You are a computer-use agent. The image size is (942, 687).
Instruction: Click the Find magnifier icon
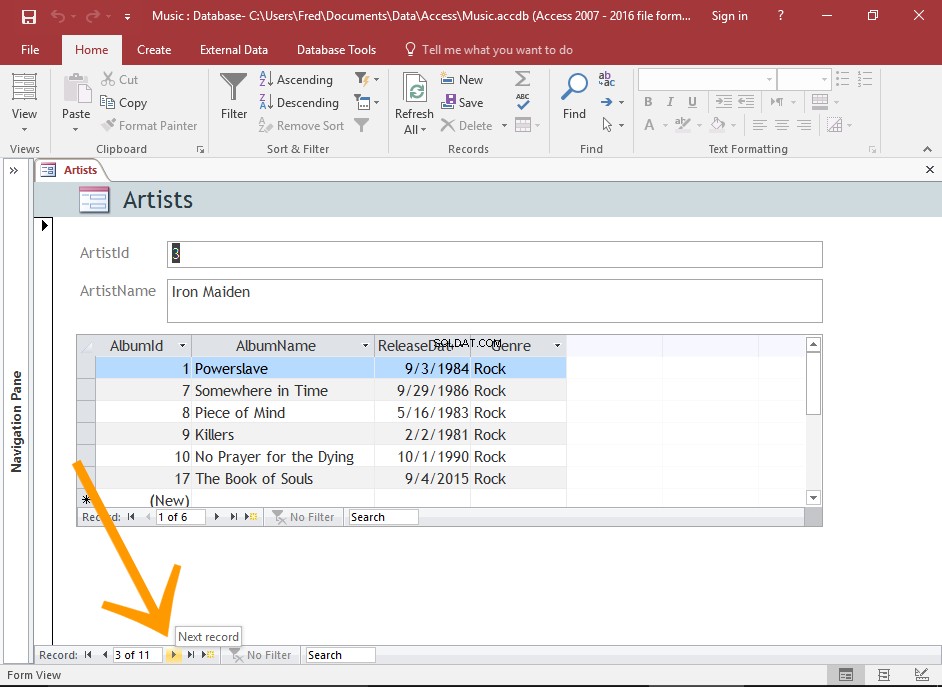(x=574, y=87)
